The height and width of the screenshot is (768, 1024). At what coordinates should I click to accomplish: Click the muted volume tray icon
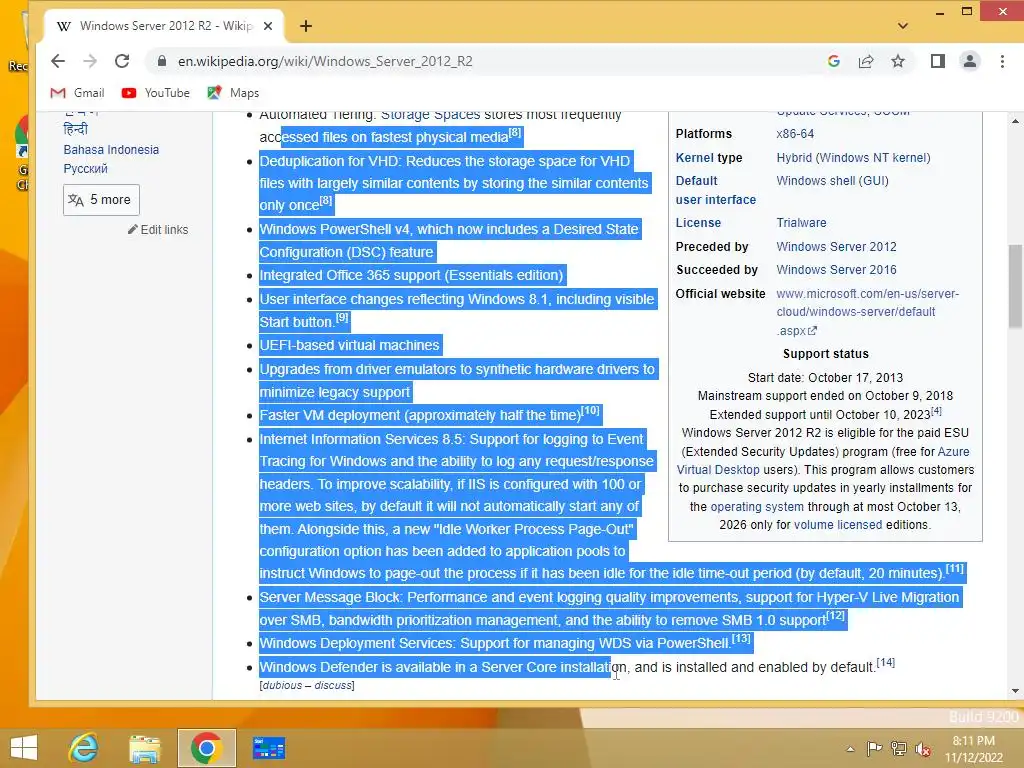(923, 749)
